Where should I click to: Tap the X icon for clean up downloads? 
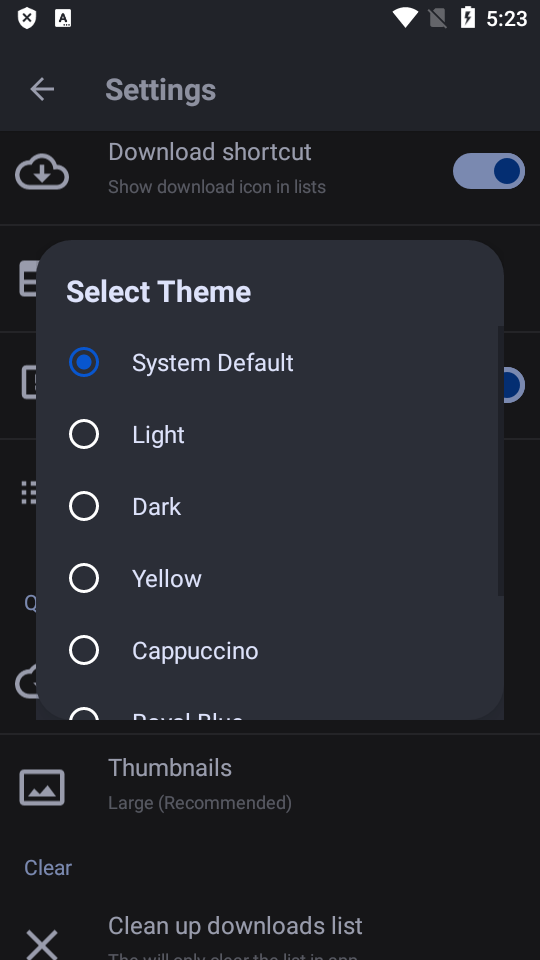pyautogui.click(x=42, y=943)
